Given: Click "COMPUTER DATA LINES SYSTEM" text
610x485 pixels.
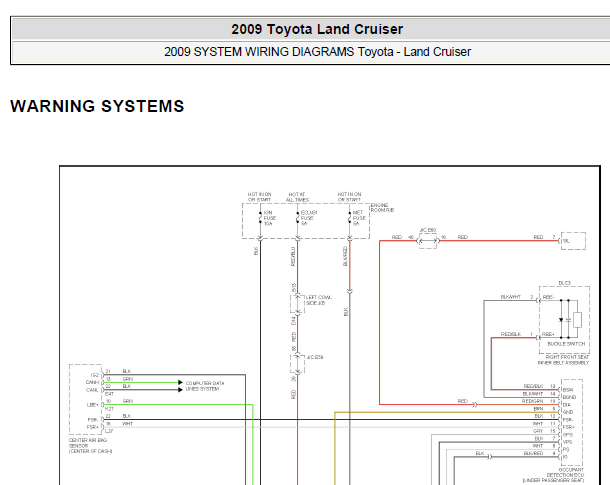Looking at the screenshot, I should tap(205, 386).
